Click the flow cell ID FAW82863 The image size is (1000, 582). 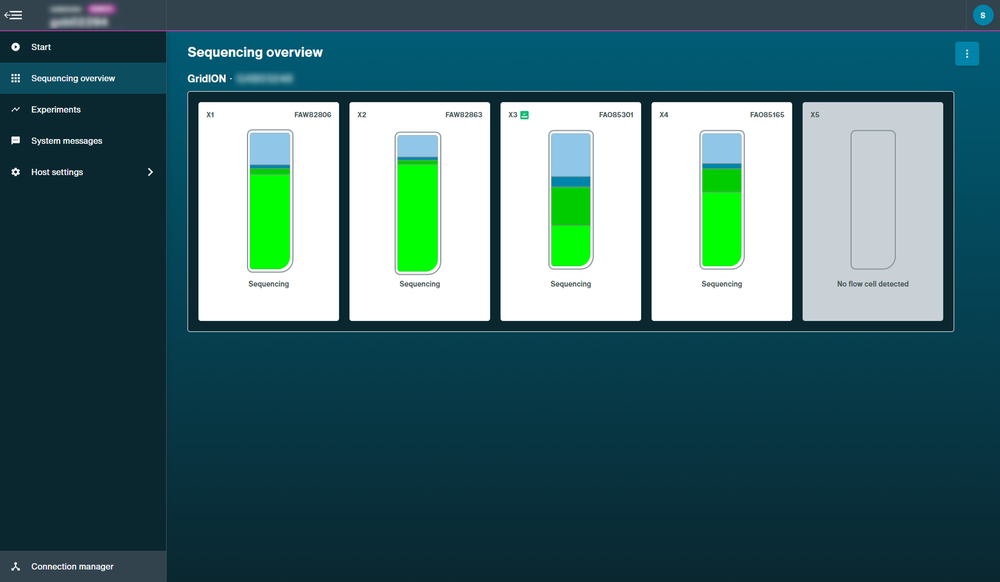pyautogui.click(x=464, y=115)
